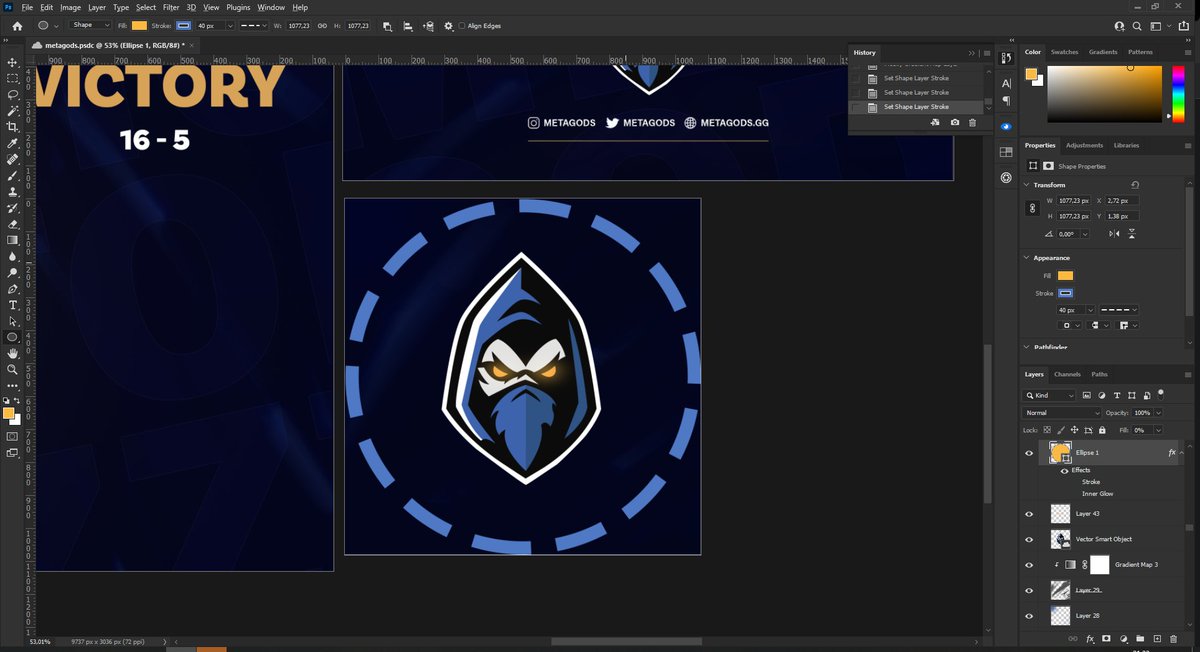This screenshot has width=1200, height=652.
Task: Select the Eyedropper tool
Action: coord(12,143)
